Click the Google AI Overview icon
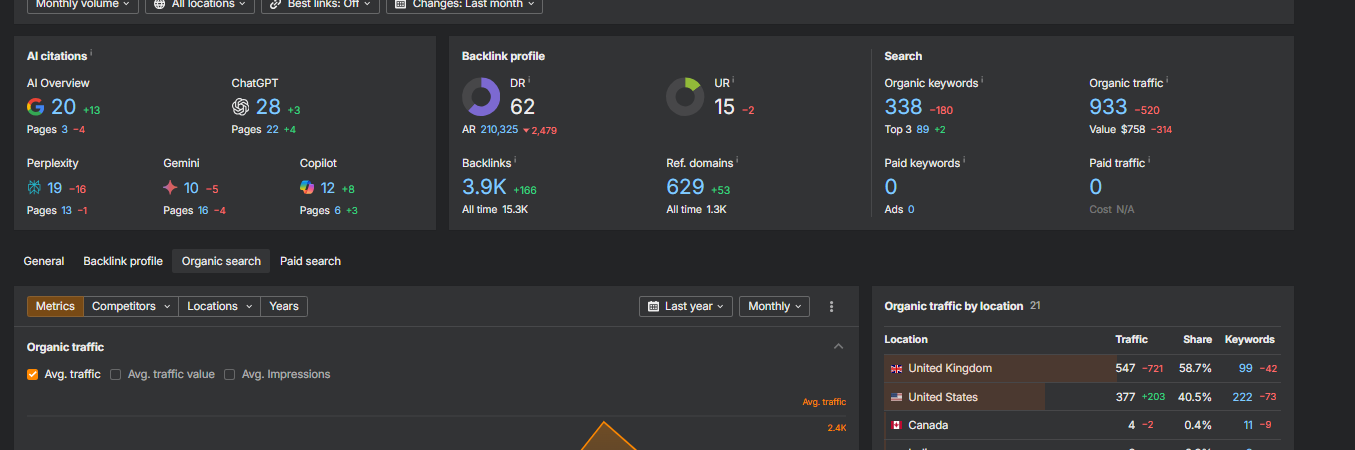 36,107
